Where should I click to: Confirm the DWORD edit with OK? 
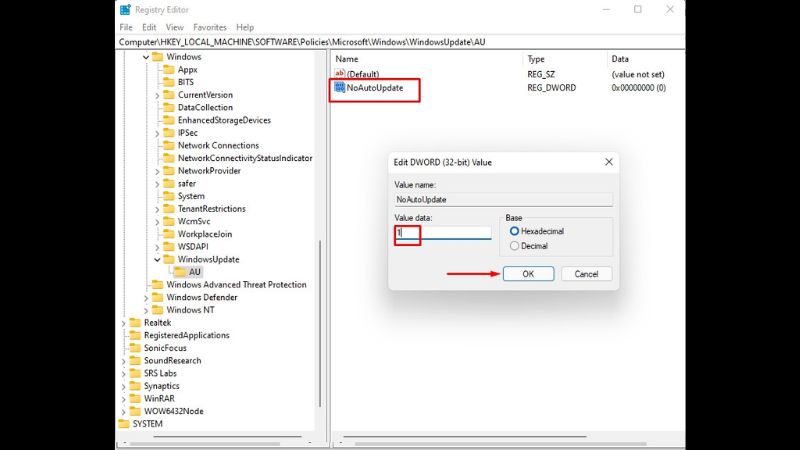(528, 274)
